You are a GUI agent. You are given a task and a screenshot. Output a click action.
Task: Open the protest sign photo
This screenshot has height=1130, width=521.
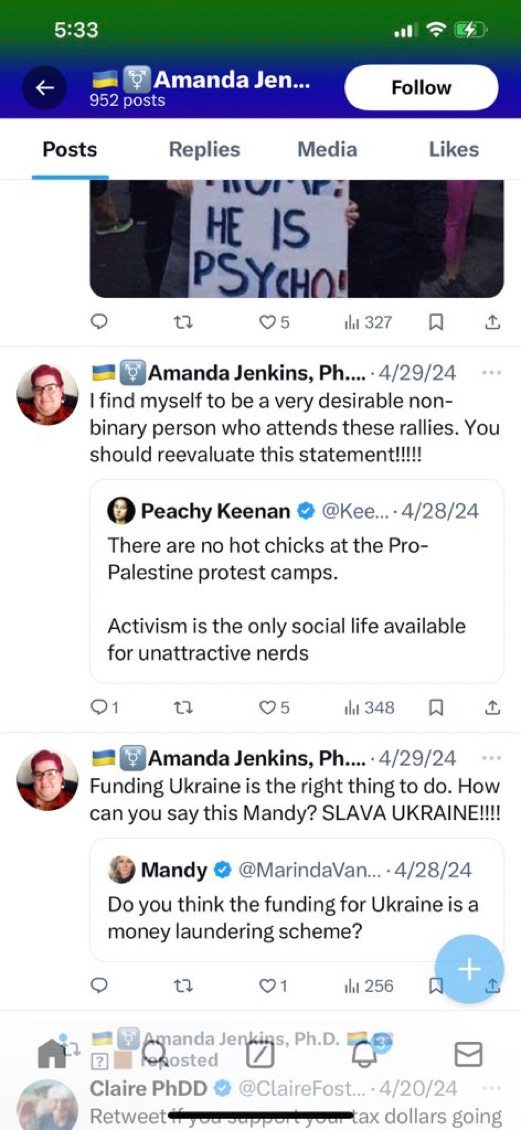coord(296,239)
